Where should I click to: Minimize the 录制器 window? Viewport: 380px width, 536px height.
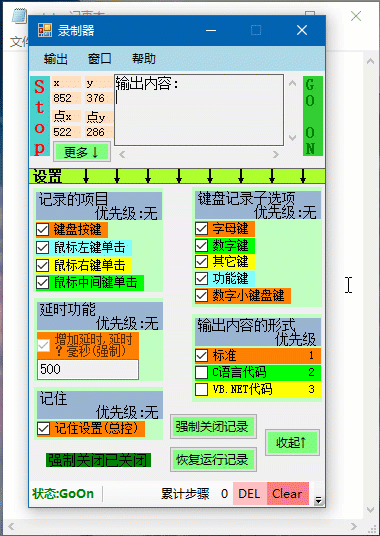tap(211, 30)
